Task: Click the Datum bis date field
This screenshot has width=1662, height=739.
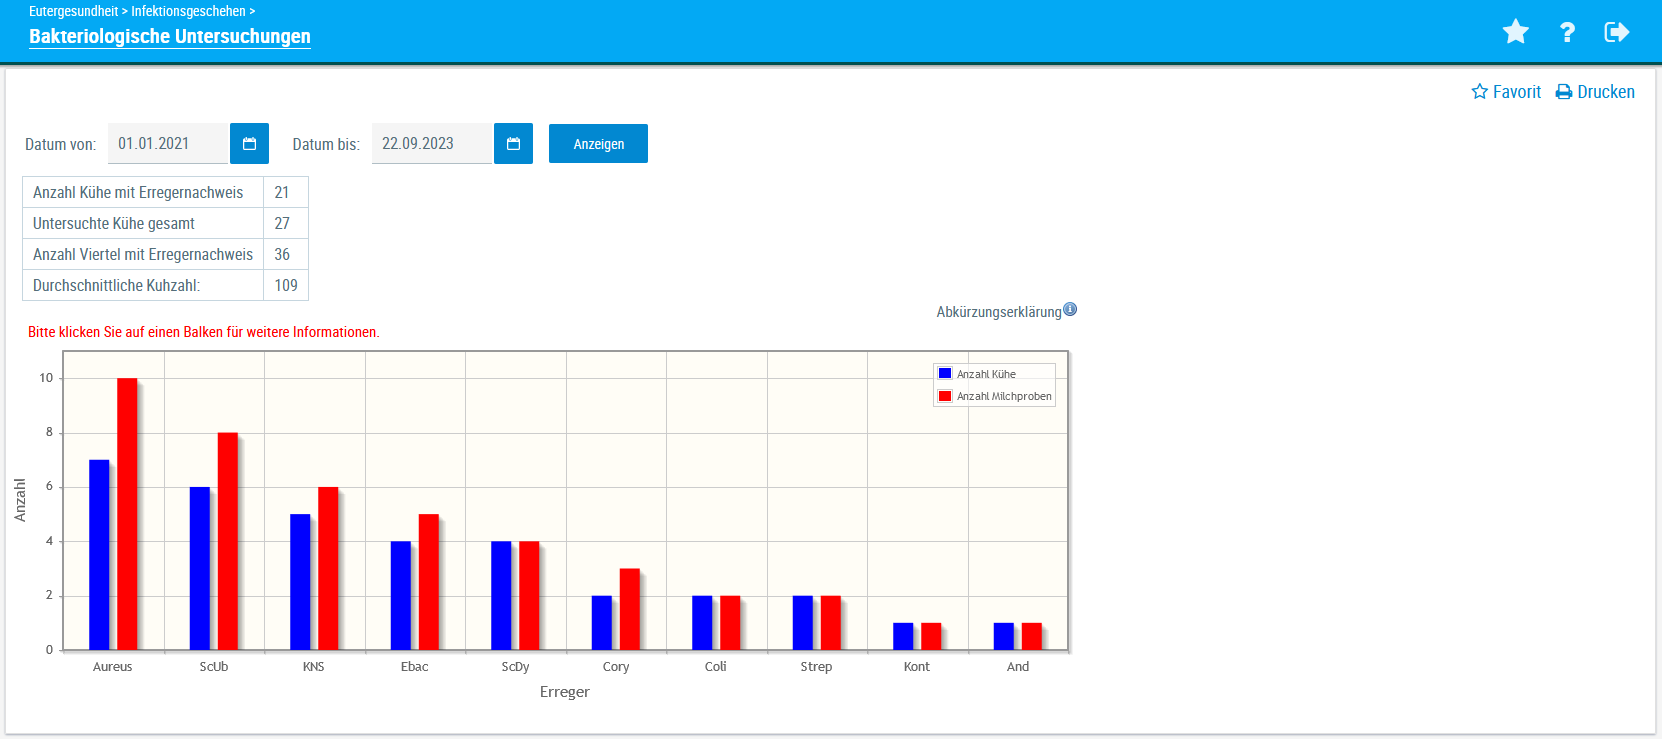Action: (431, 144)
